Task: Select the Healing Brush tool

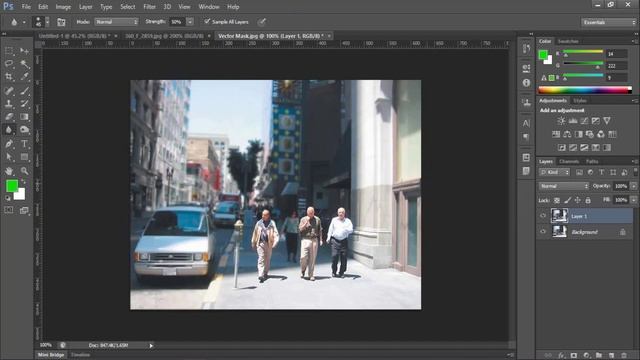Action: pos(9,91)
